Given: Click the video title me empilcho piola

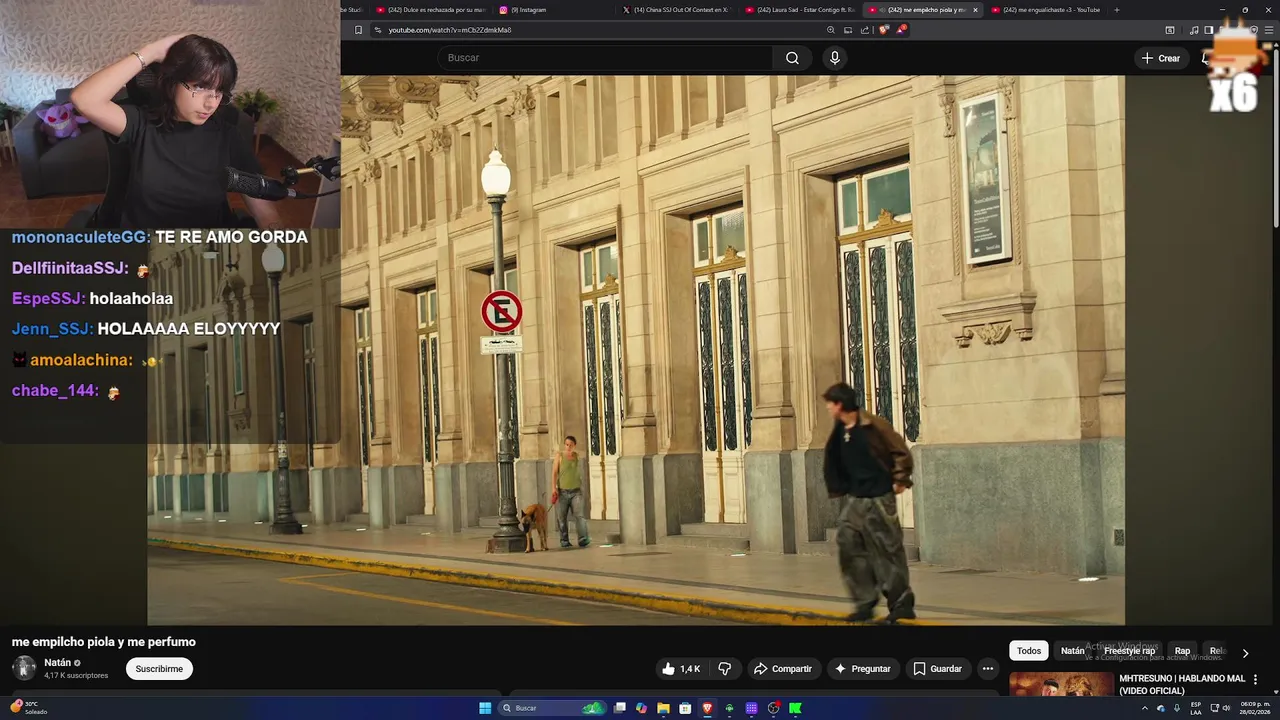Looking at the screenshot, I should tap(104, 642).
